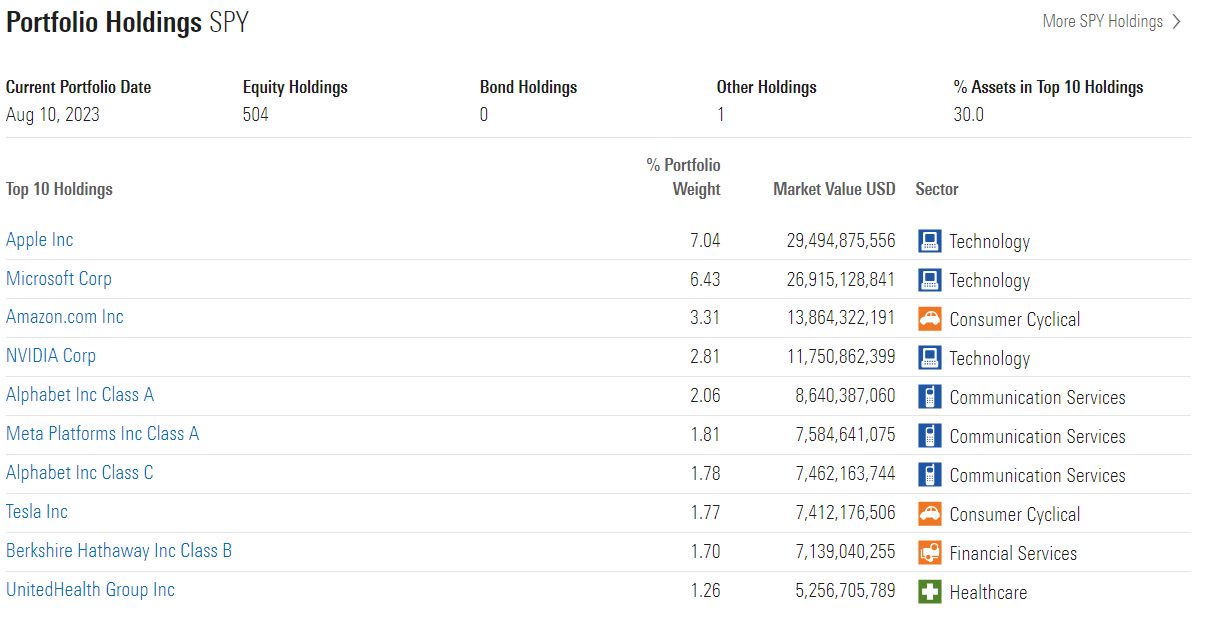1207x618 pixels.
Task: Click the Technology sector icon in NVIDIA row
Action: click(930, 358)
